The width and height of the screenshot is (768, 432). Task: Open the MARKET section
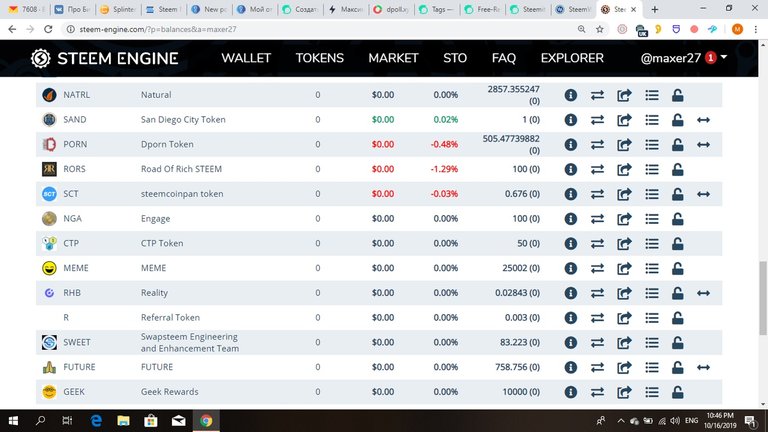pos(393,58)
